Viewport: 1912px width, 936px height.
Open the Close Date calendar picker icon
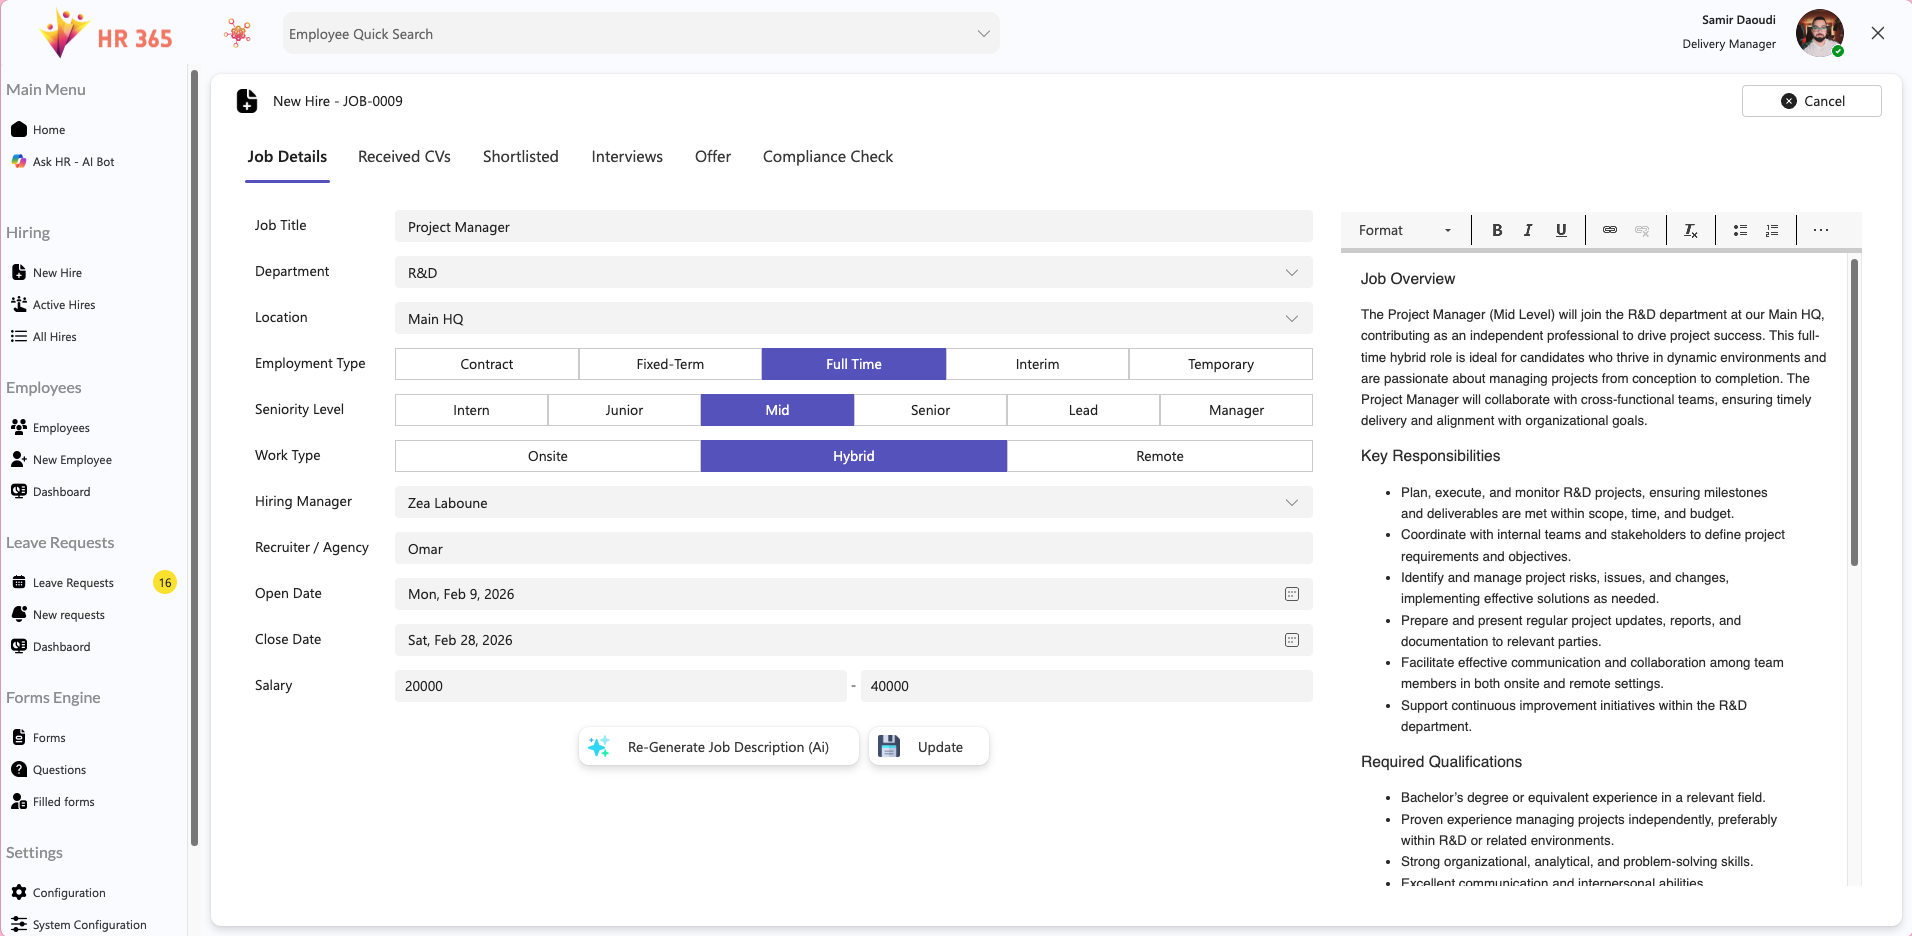coord(1291,640)
